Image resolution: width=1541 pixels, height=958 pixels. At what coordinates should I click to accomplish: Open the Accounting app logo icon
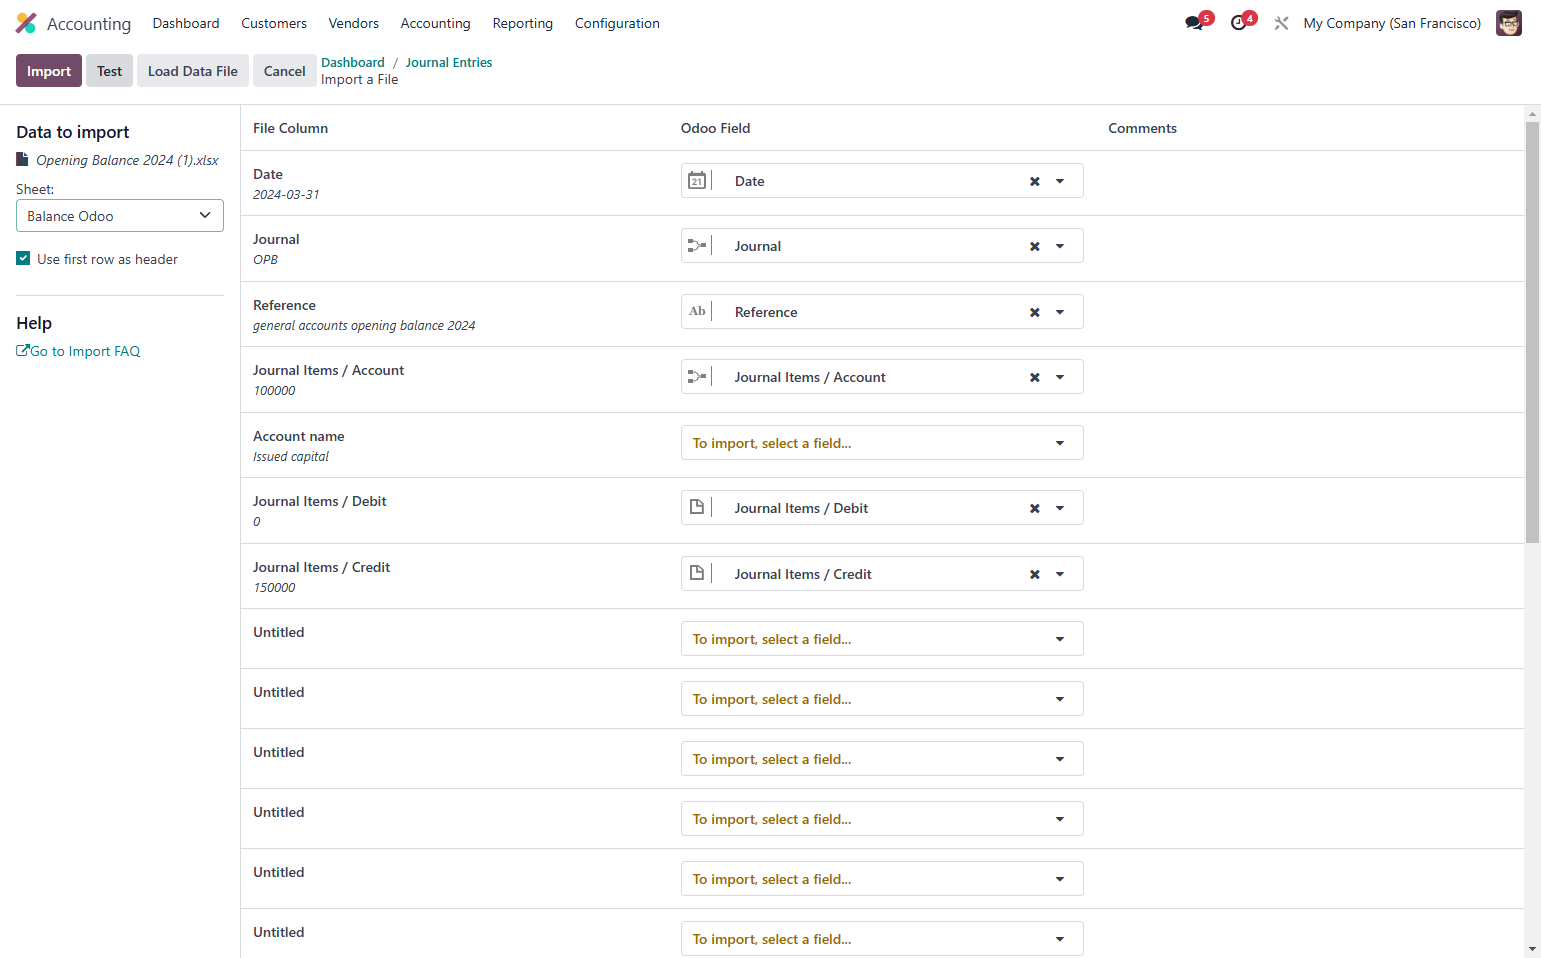coord(26,23)
